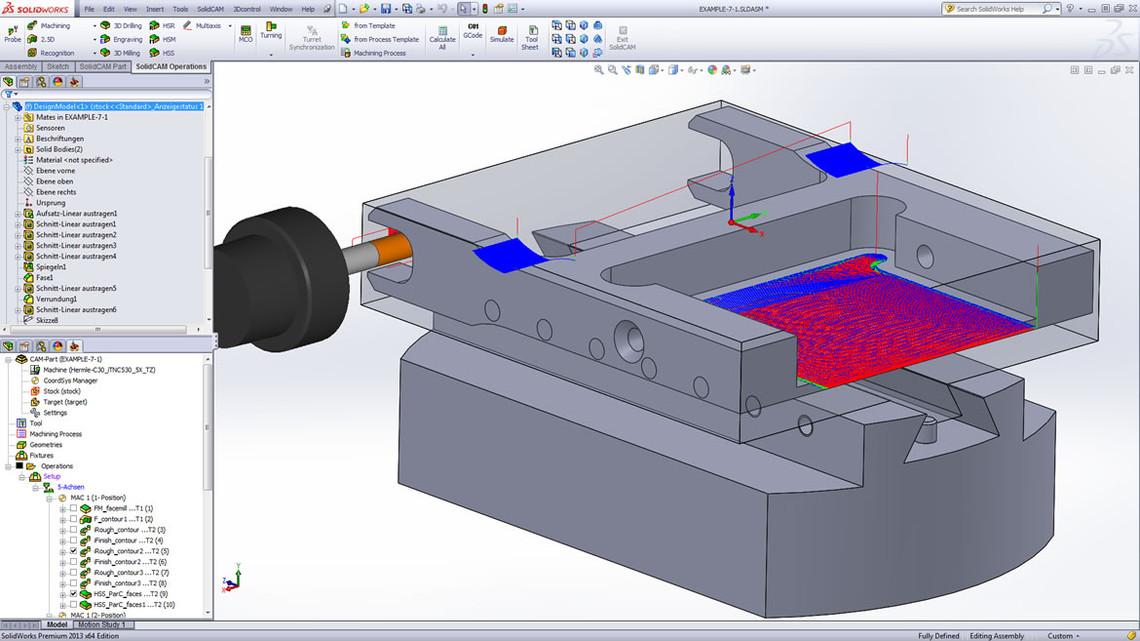Tick the iRough_contour3 T2 (7) checkbox
The height and width of the screenshot is (641, 1140).
pos(73,573)
